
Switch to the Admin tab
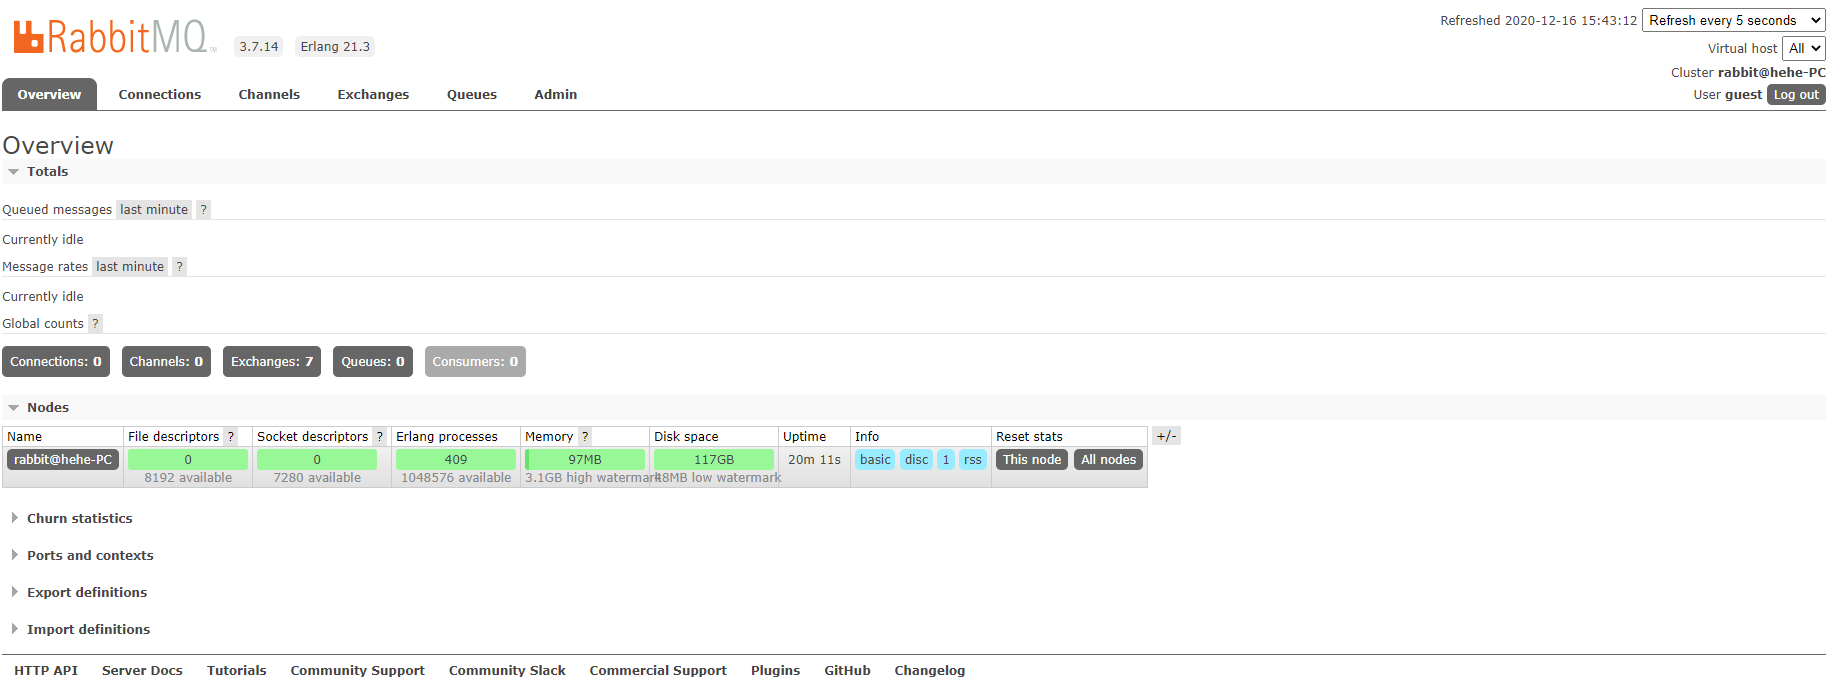[x=555, y=94]
